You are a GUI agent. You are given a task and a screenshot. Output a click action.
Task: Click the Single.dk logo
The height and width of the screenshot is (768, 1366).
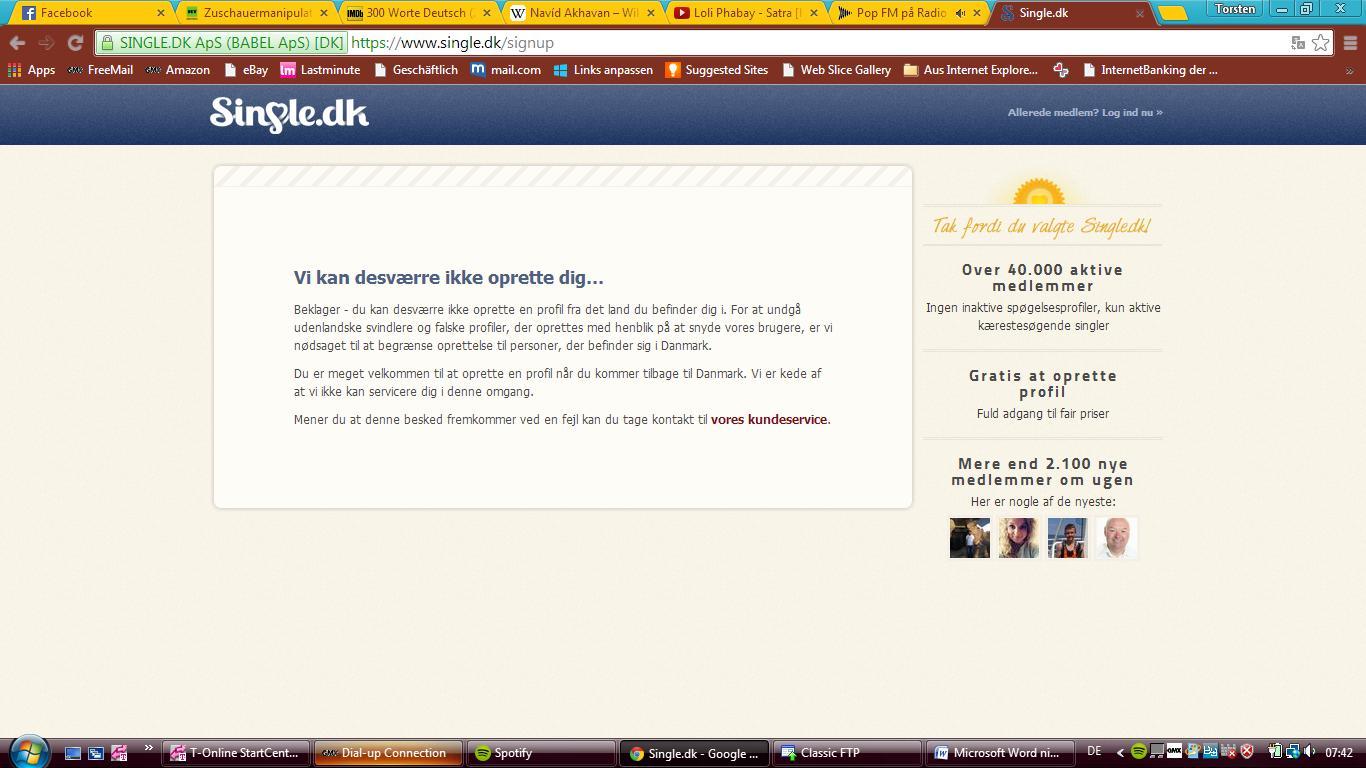[289, 114]
